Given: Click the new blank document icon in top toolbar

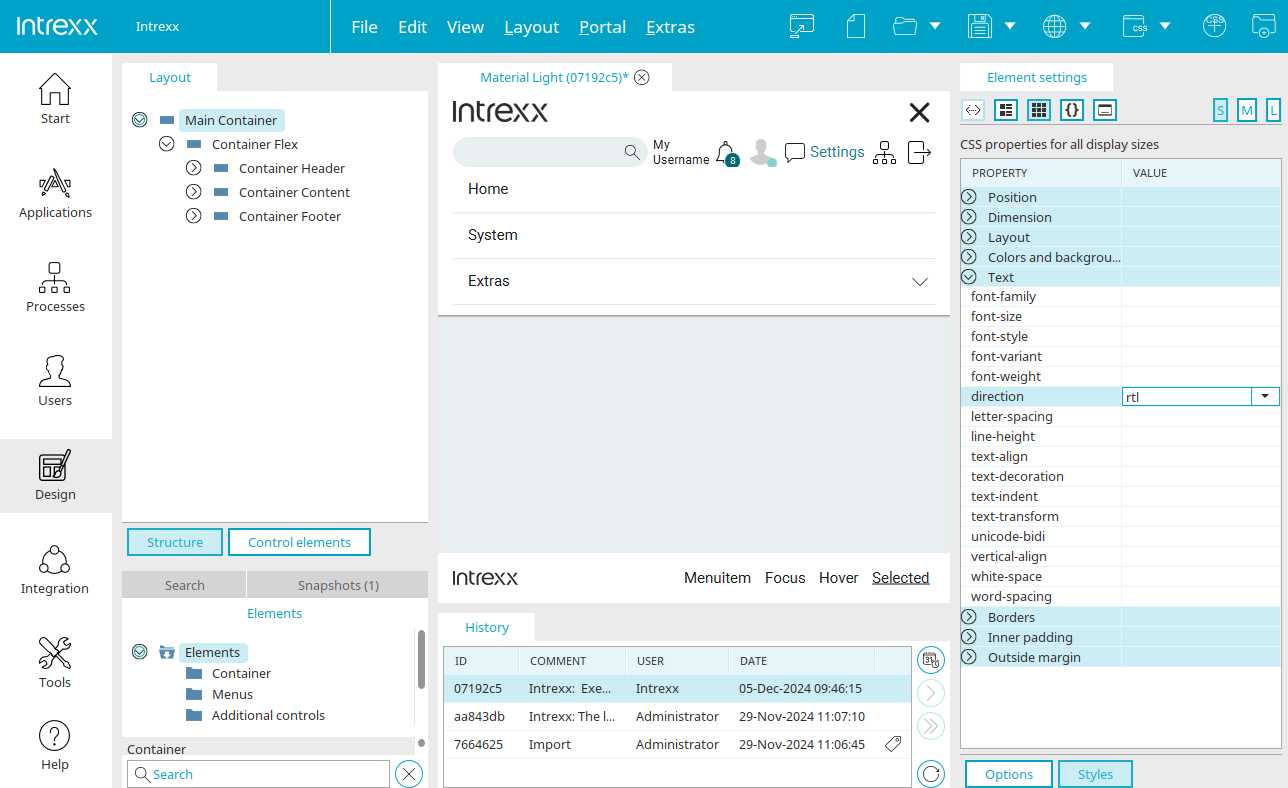Looking at the screenshot, I should coord(855,26).
